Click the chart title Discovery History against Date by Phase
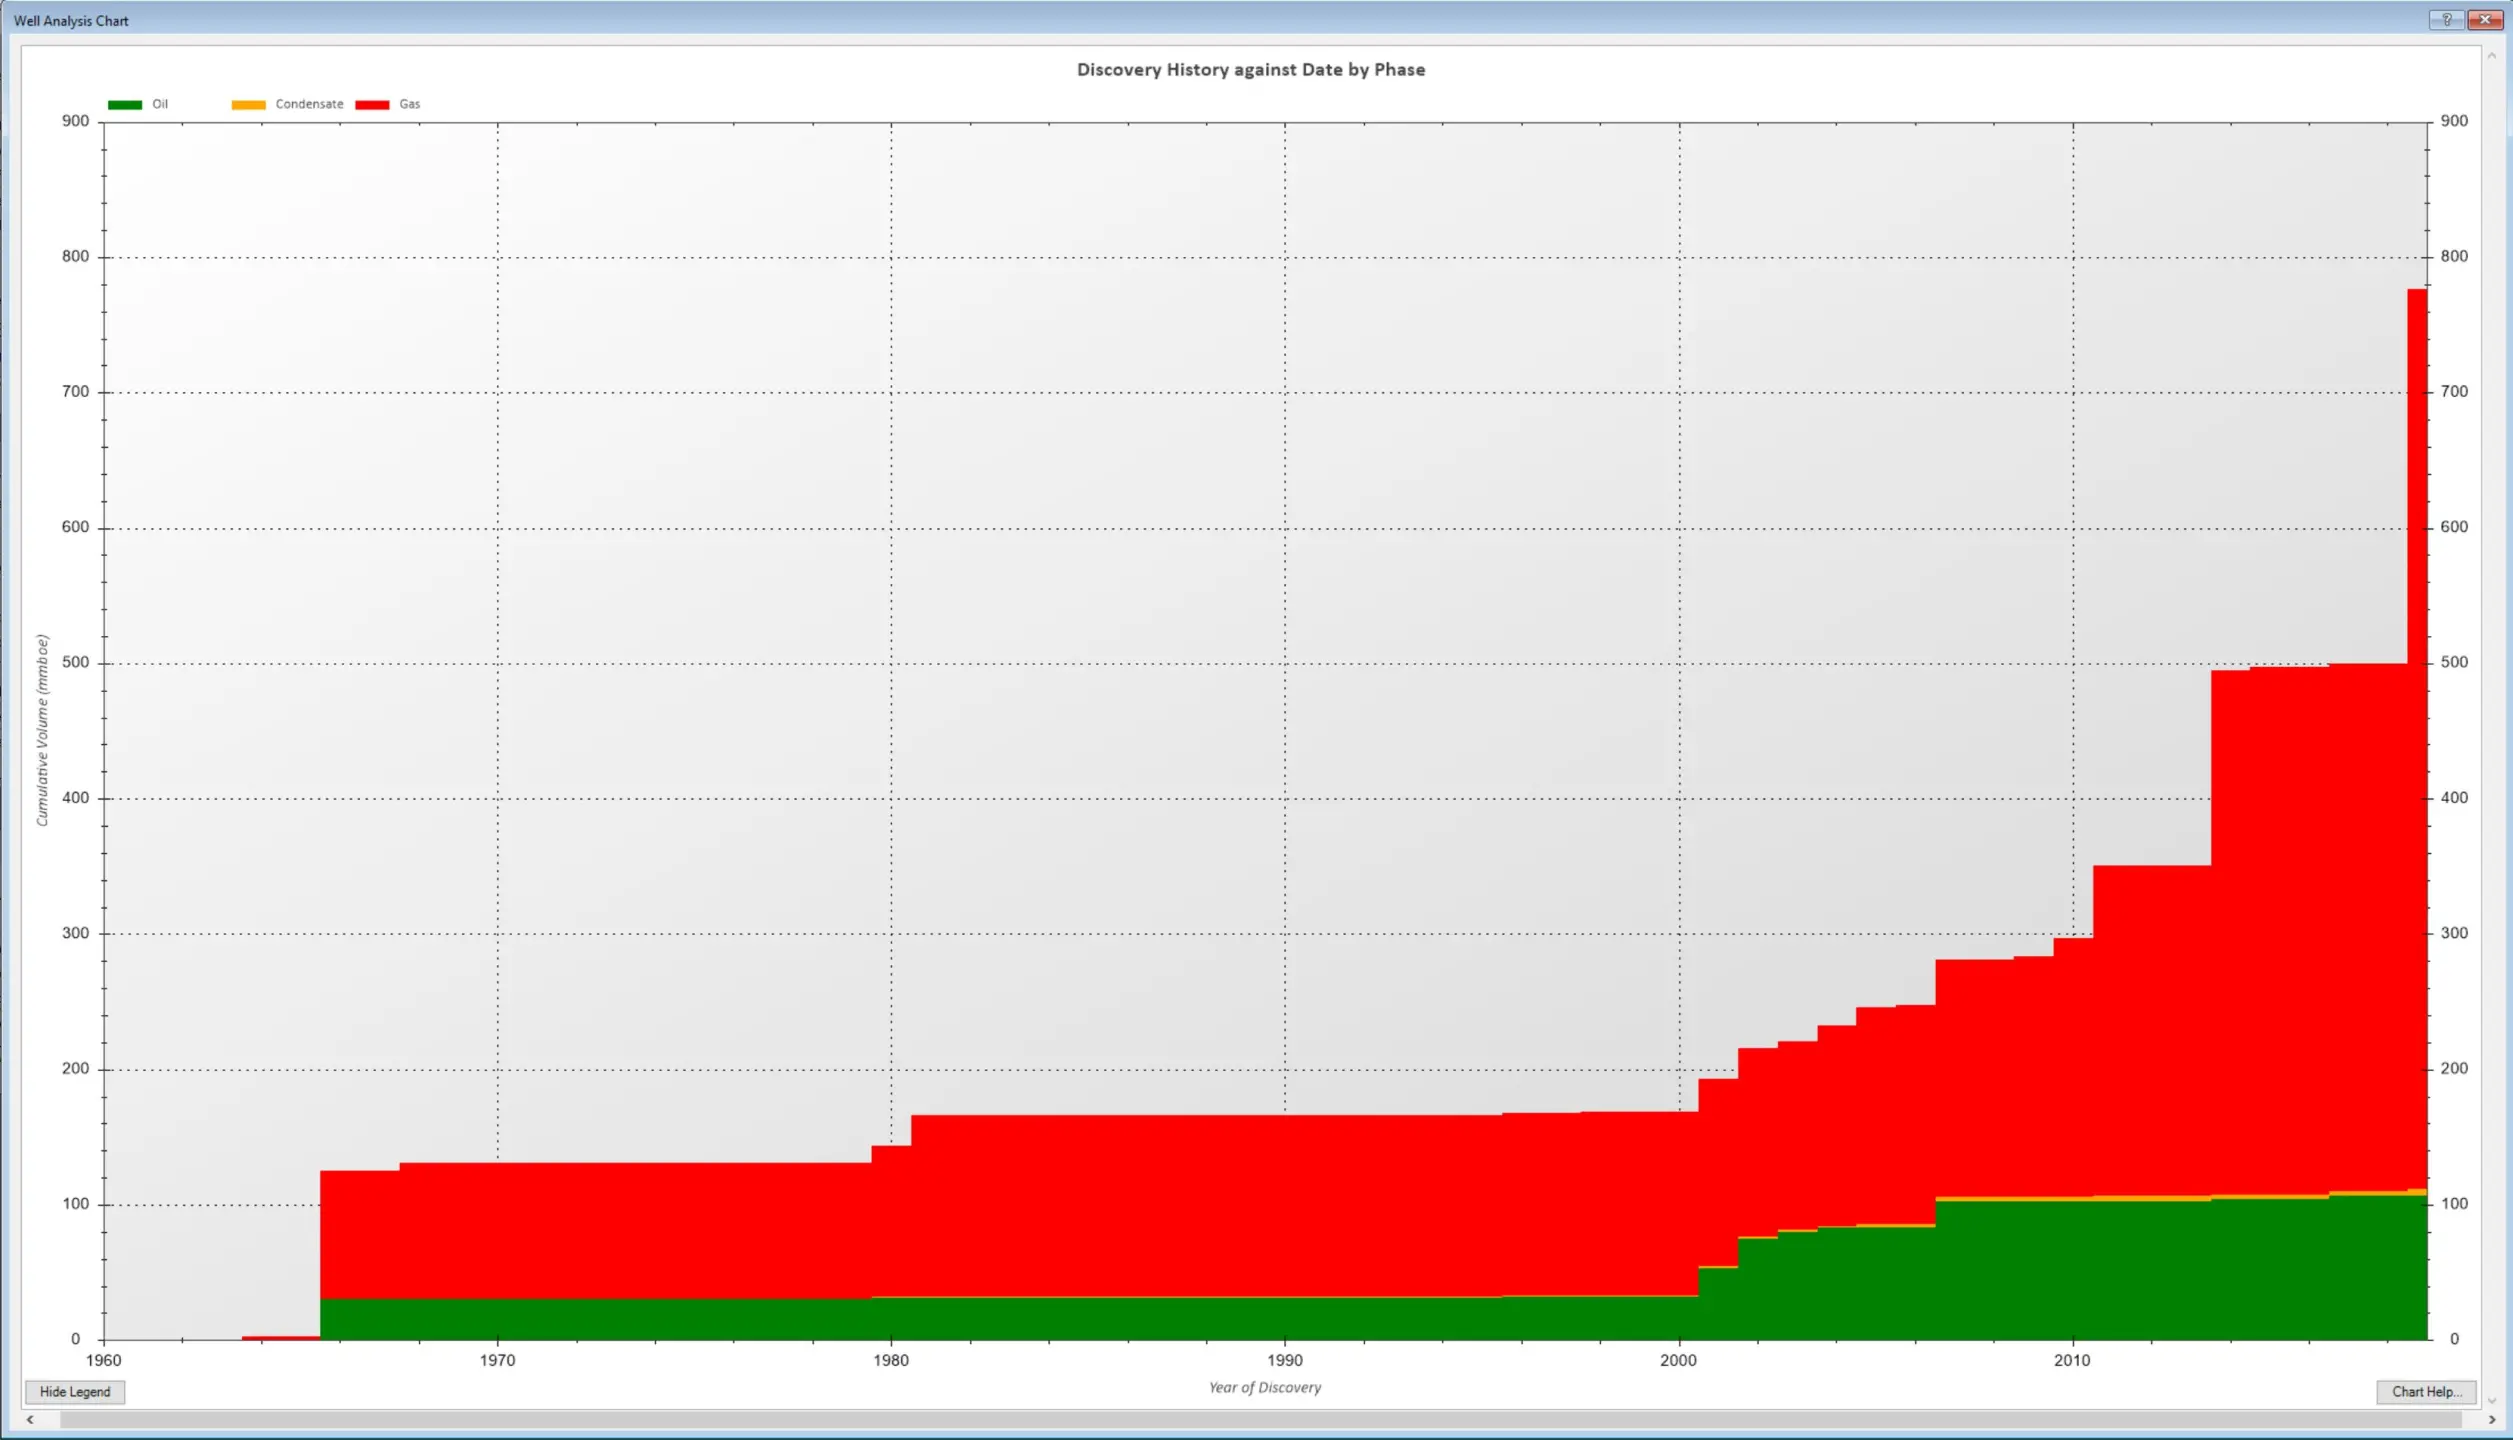The height and width of the screenshot is (1440, 2513). point(1251,70)
